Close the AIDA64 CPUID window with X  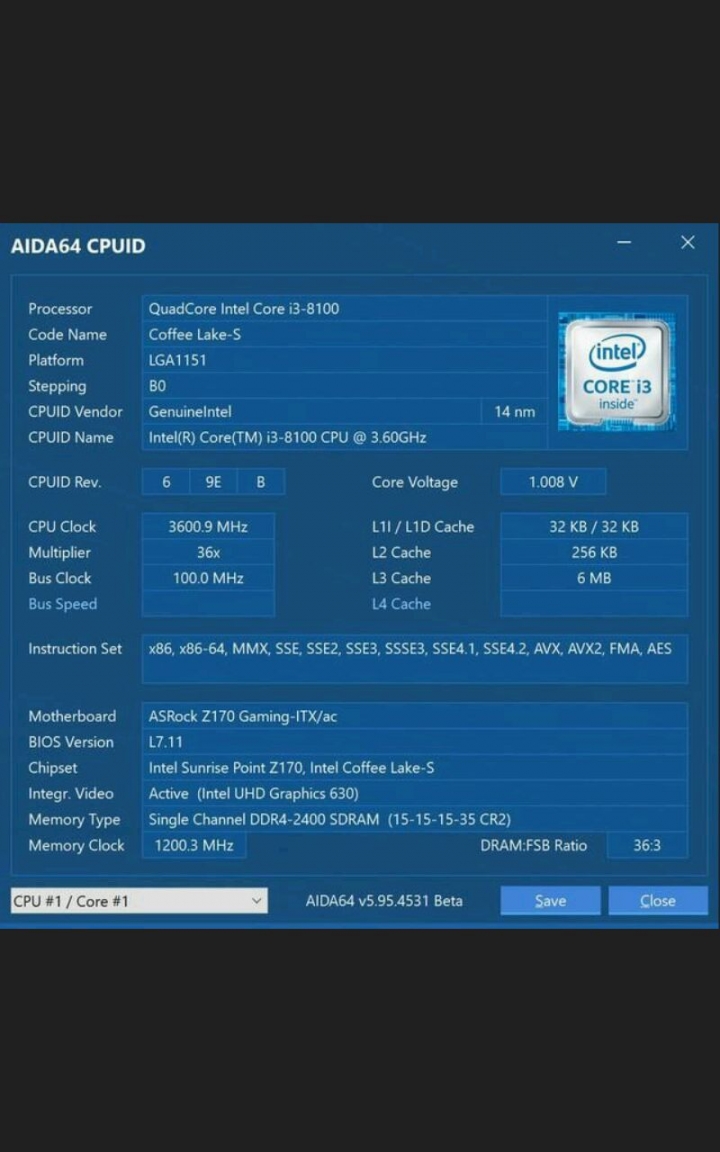[688, 242]
